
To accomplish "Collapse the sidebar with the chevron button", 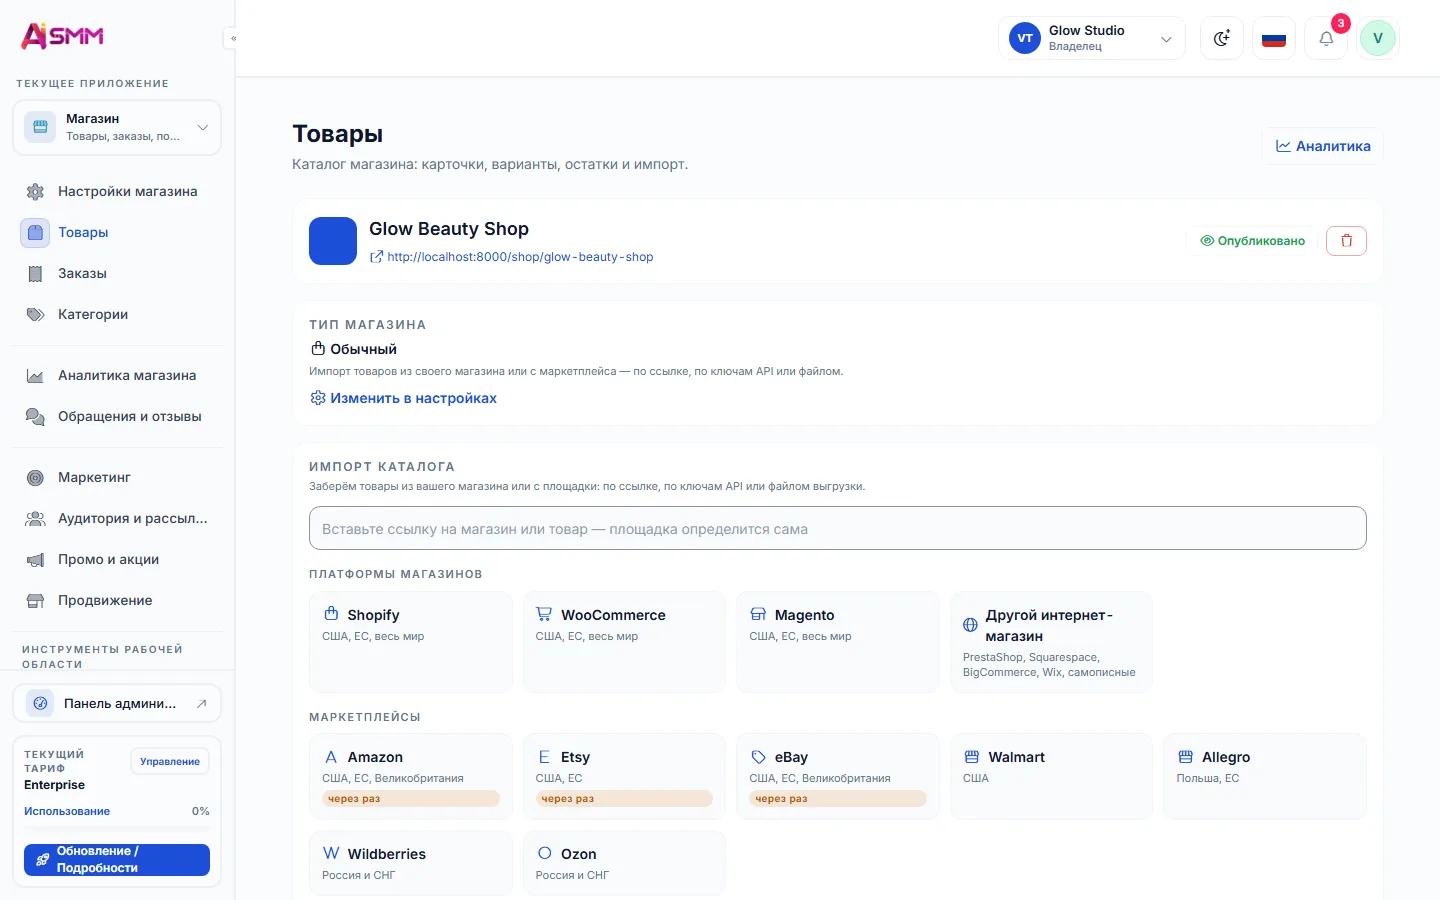I will point(232,38).
